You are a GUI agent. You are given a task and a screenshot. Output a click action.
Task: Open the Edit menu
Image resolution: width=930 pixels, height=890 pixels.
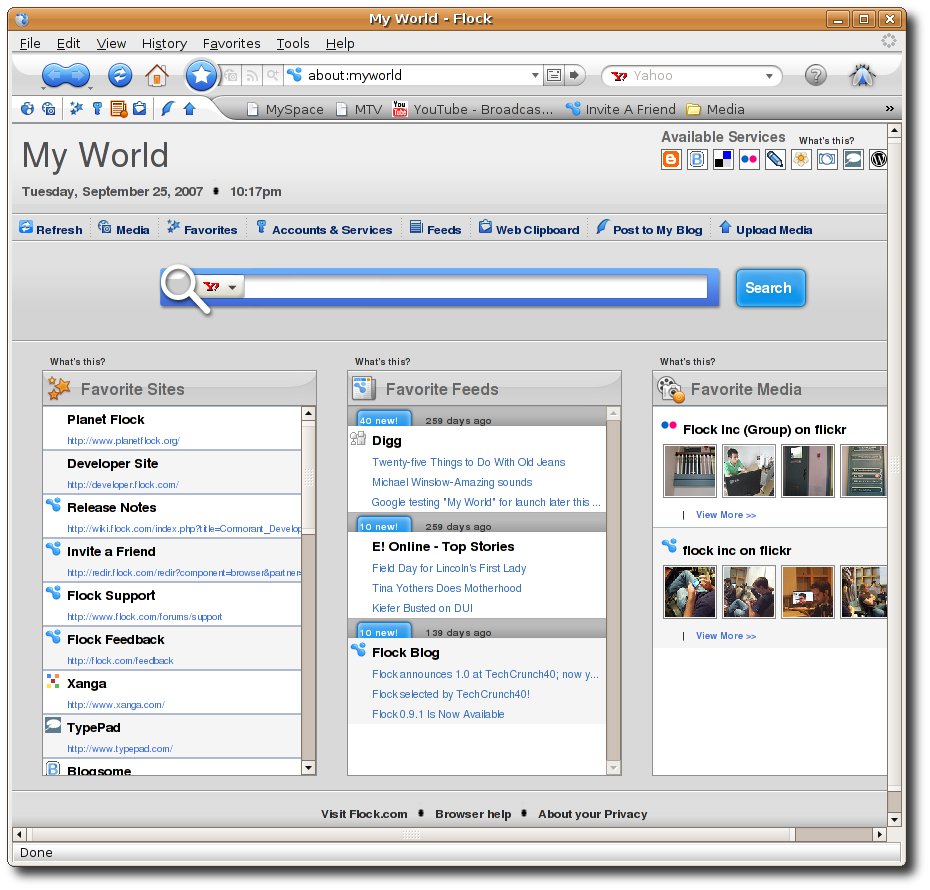click(68, 43)
